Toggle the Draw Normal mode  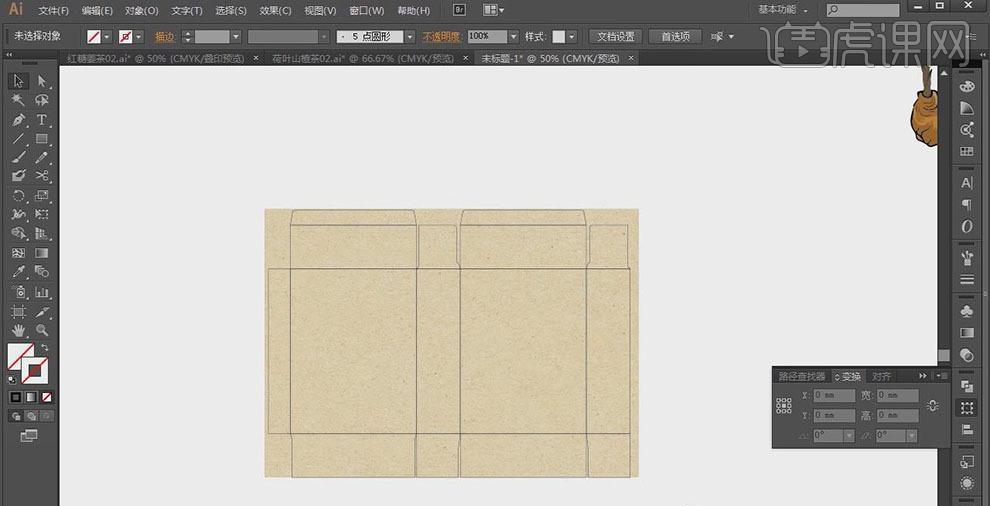pyautogui.click(x=16, y=416)
